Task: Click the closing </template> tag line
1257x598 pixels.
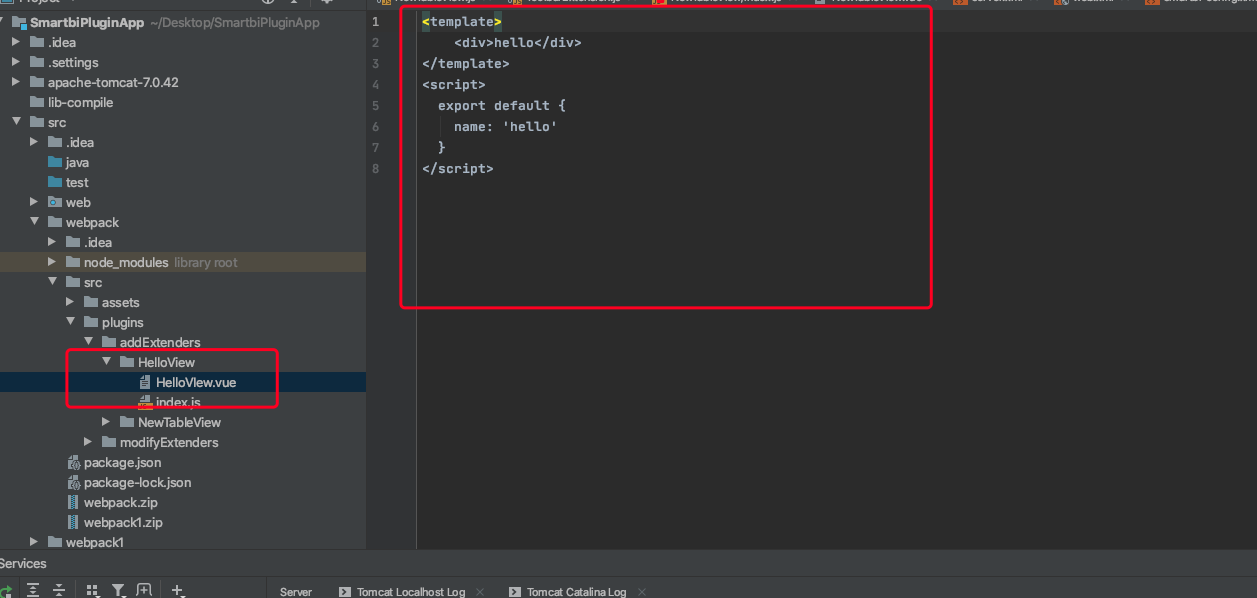Action: (x=466, y=63)
